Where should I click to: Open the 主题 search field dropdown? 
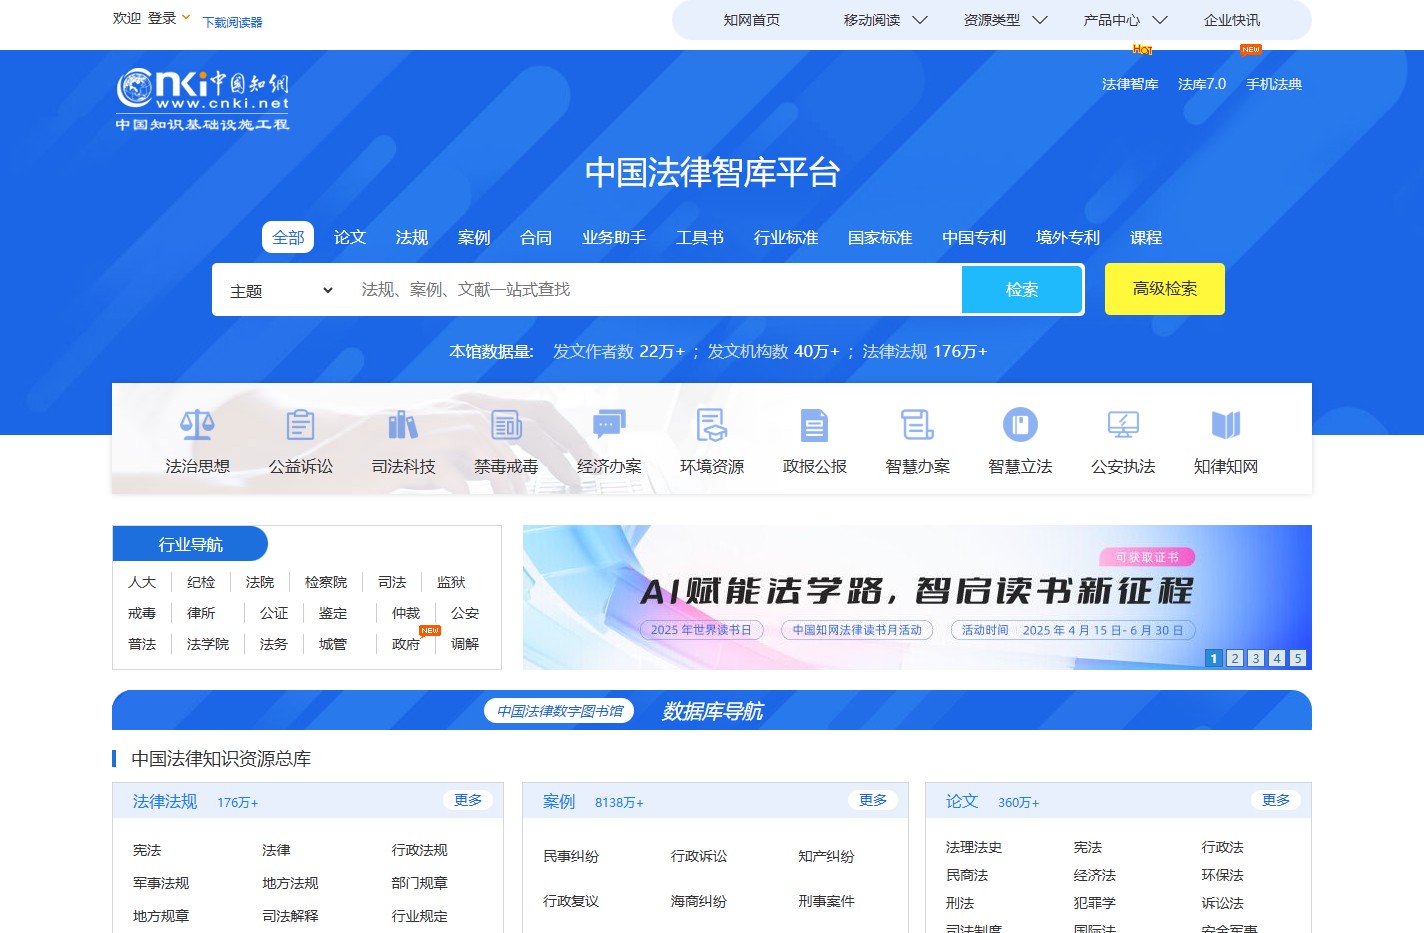point(281,291)
